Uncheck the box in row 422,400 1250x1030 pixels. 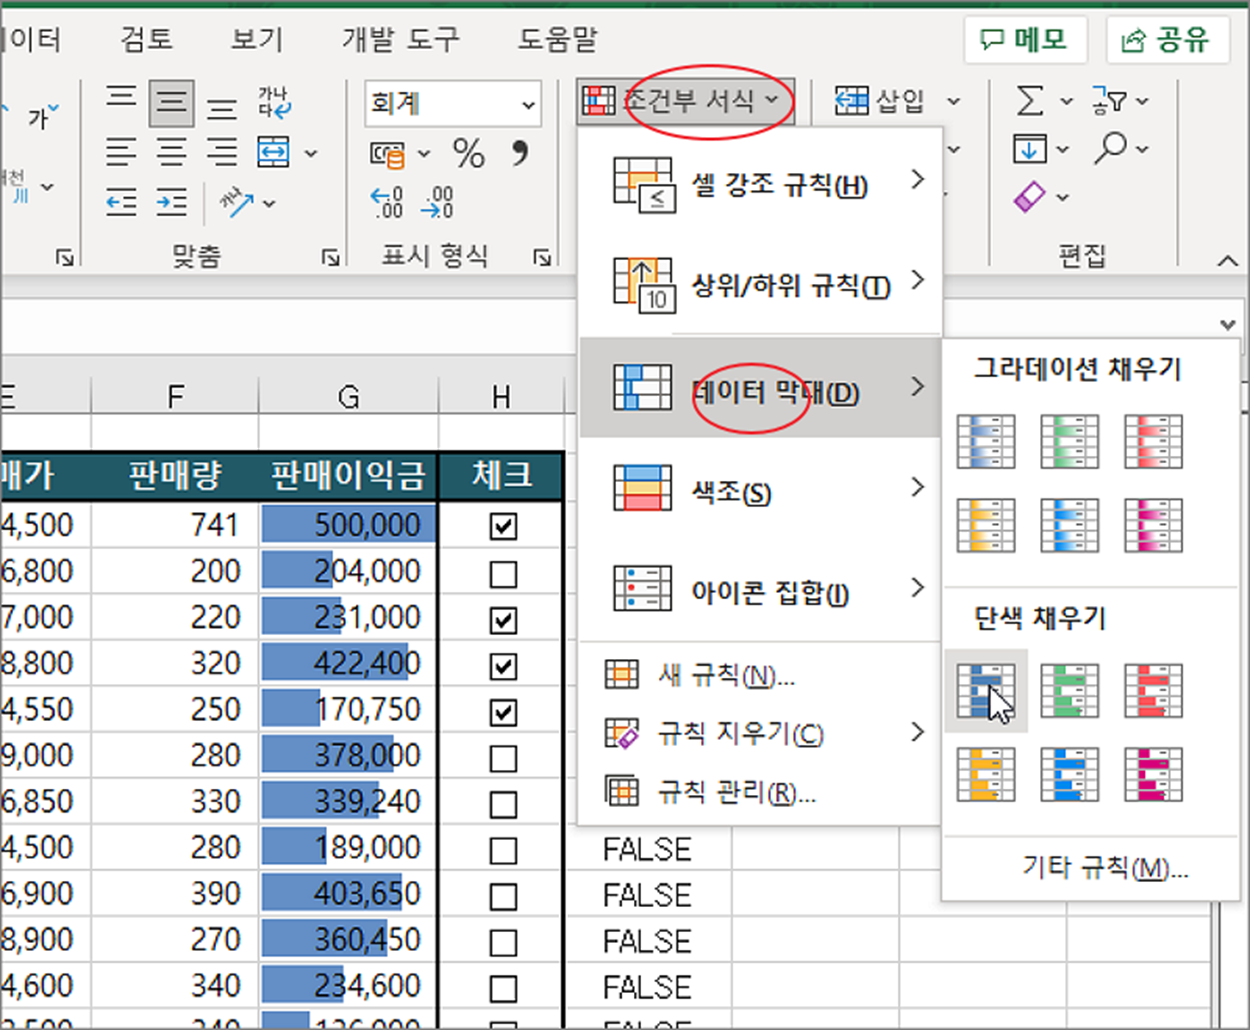tap(503, 666)
